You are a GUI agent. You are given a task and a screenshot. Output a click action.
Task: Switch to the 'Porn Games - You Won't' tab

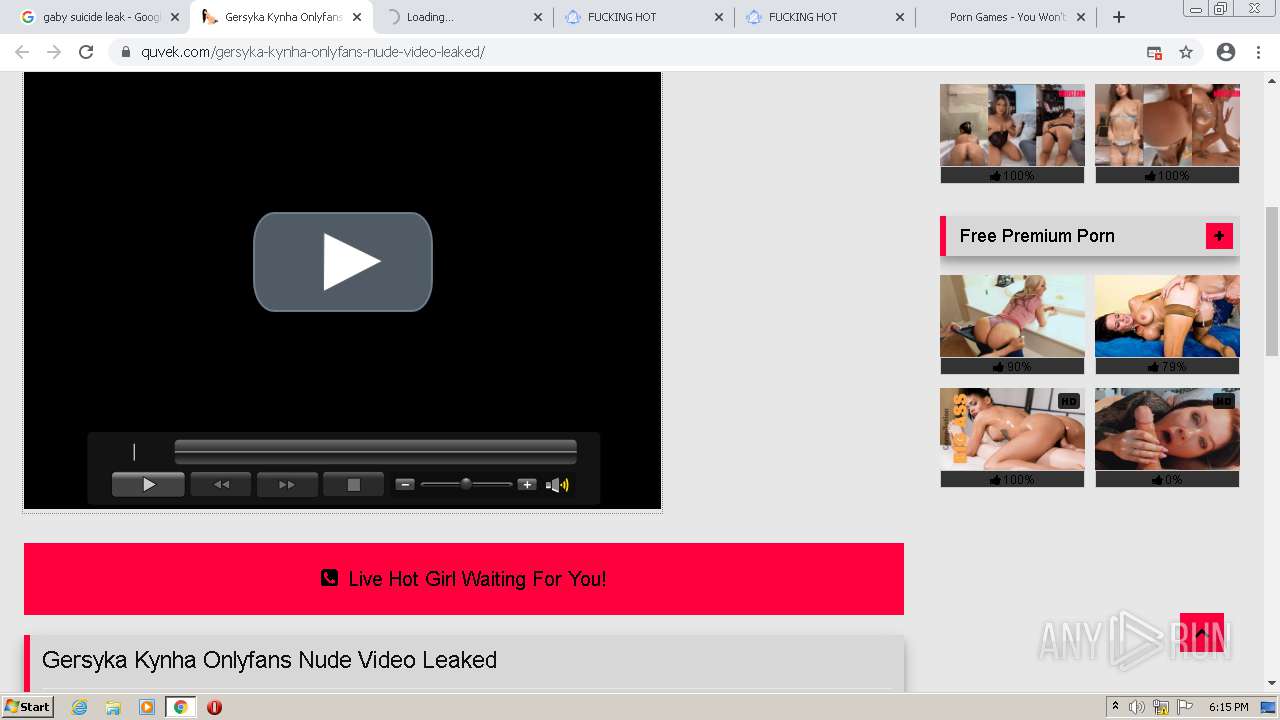point(1005,17)
